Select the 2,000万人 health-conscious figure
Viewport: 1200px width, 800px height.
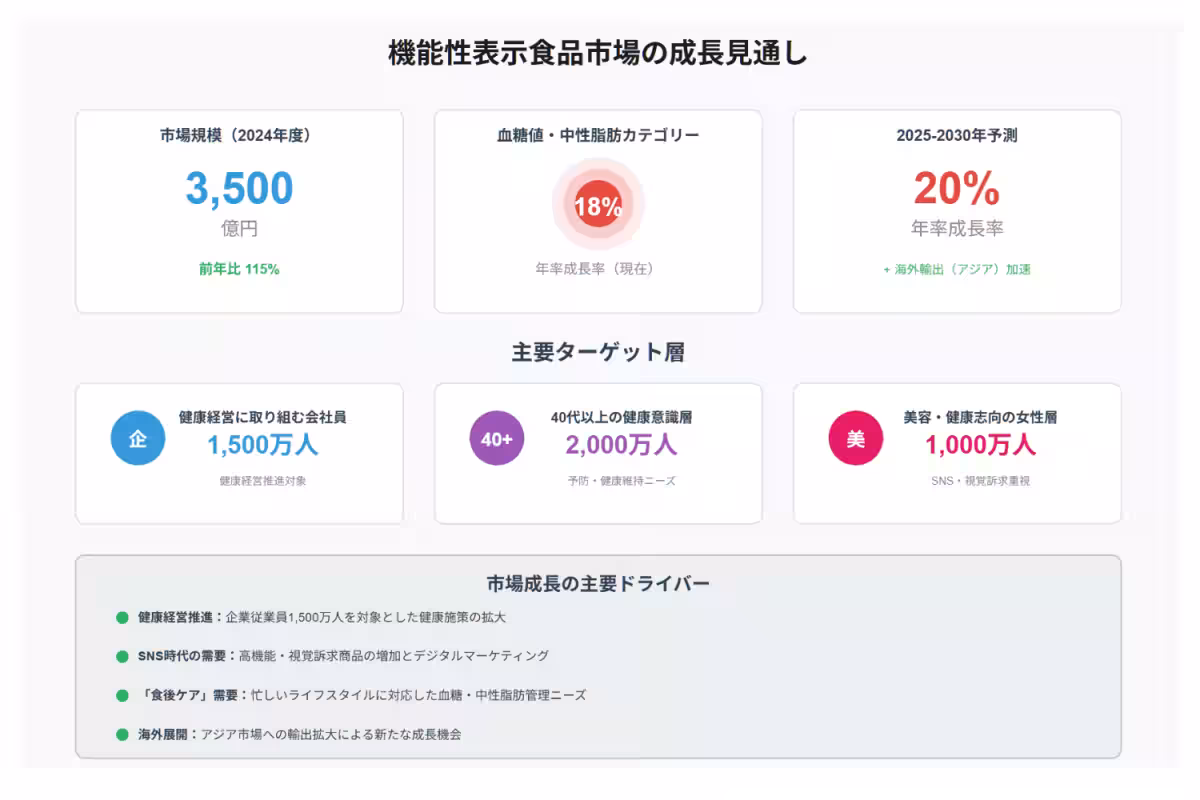[x=621, y=445]
